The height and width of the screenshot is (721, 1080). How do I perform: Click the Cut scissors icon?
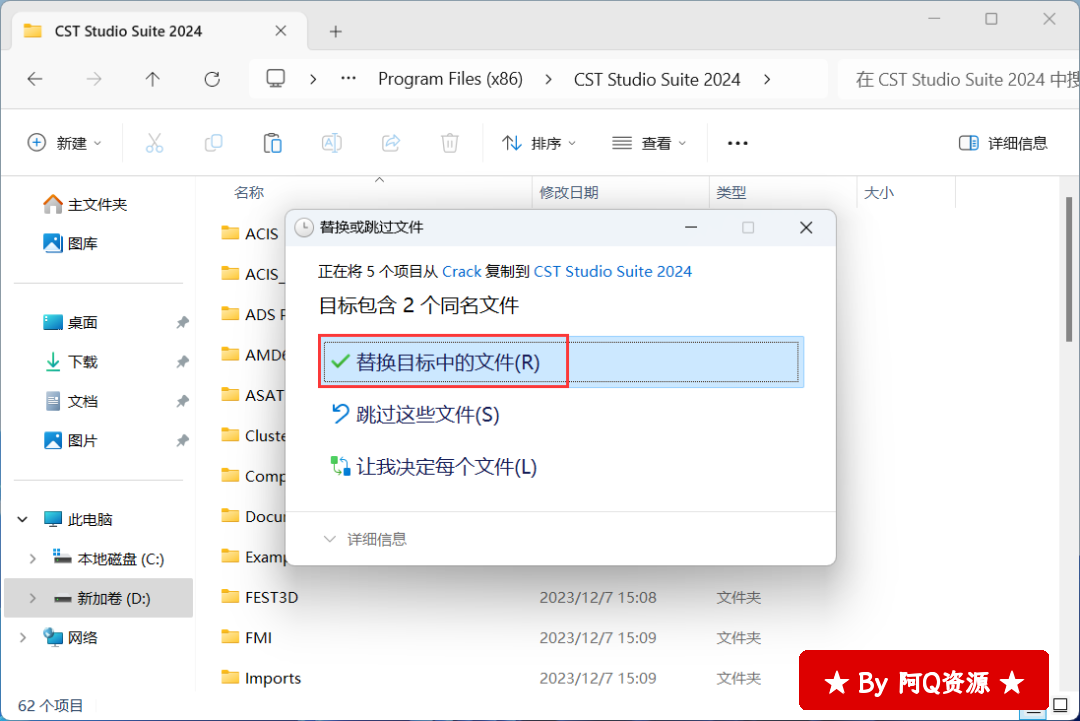pyautogui.click(x=154, y=143)
